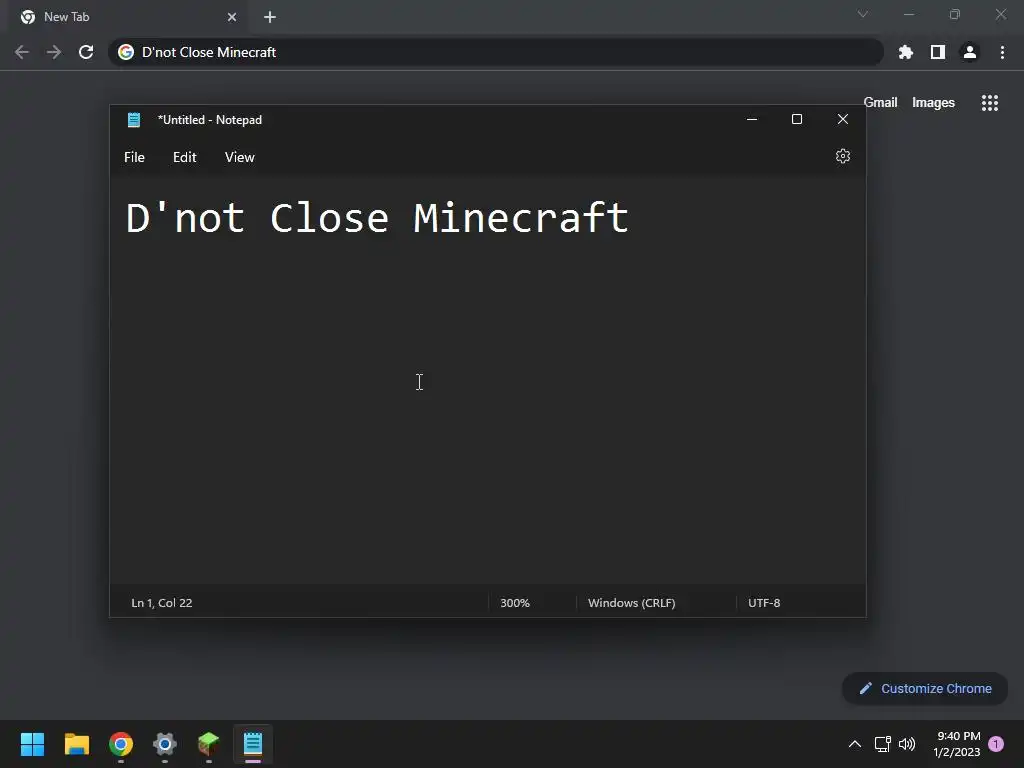Click the 300% zoom status entry
The image size is (1024, 768).
point(515,603)
